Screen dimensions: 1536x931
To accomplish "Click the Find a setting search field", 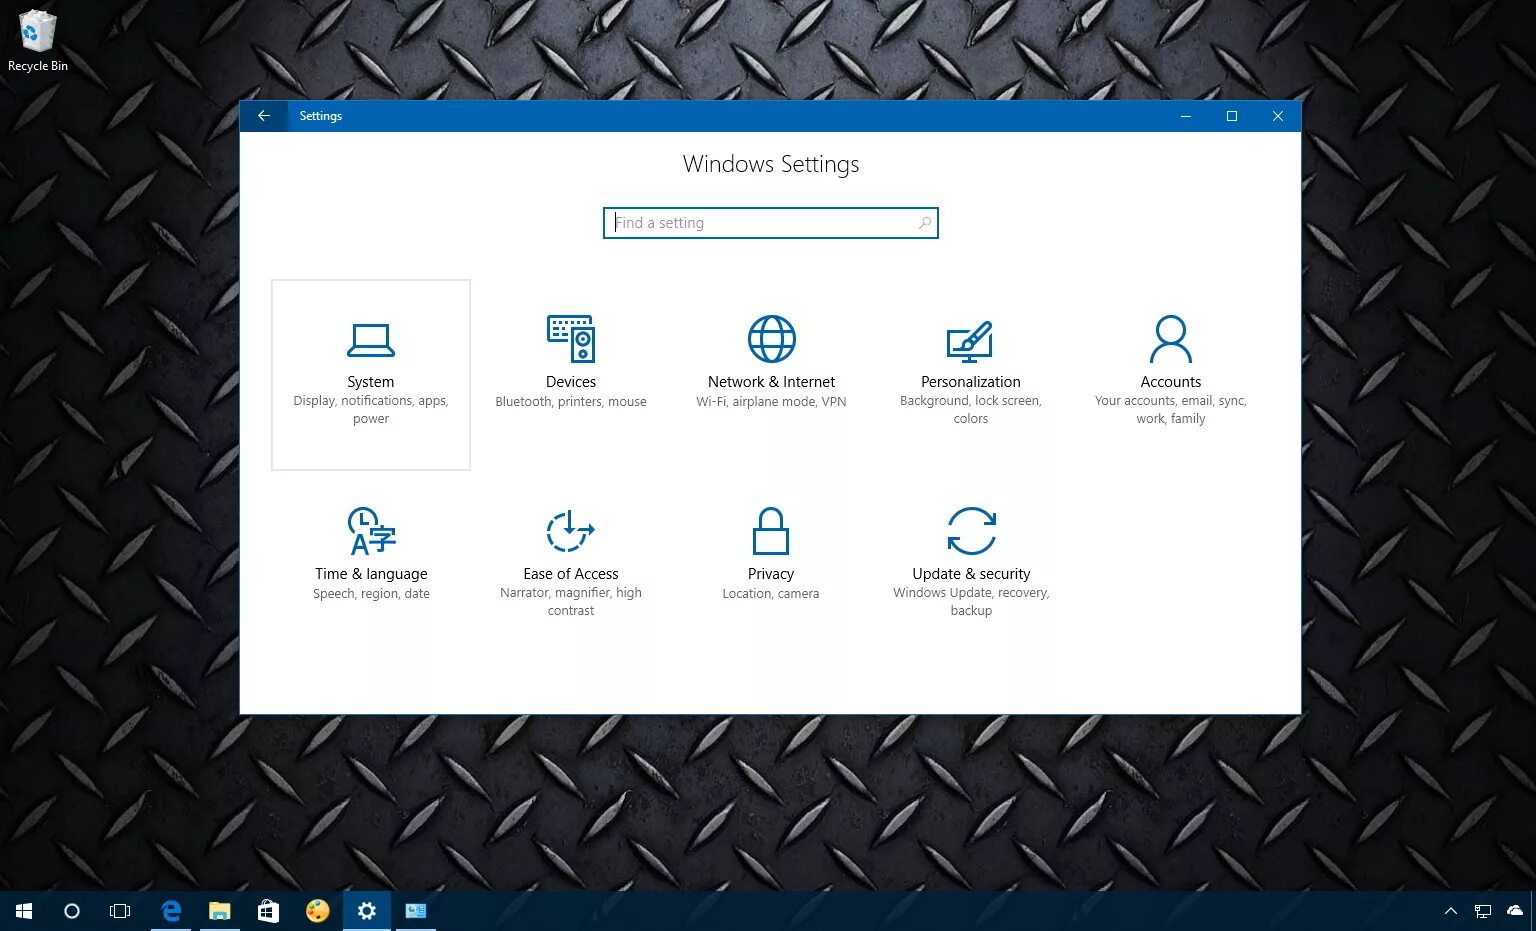I will [771, 223].
